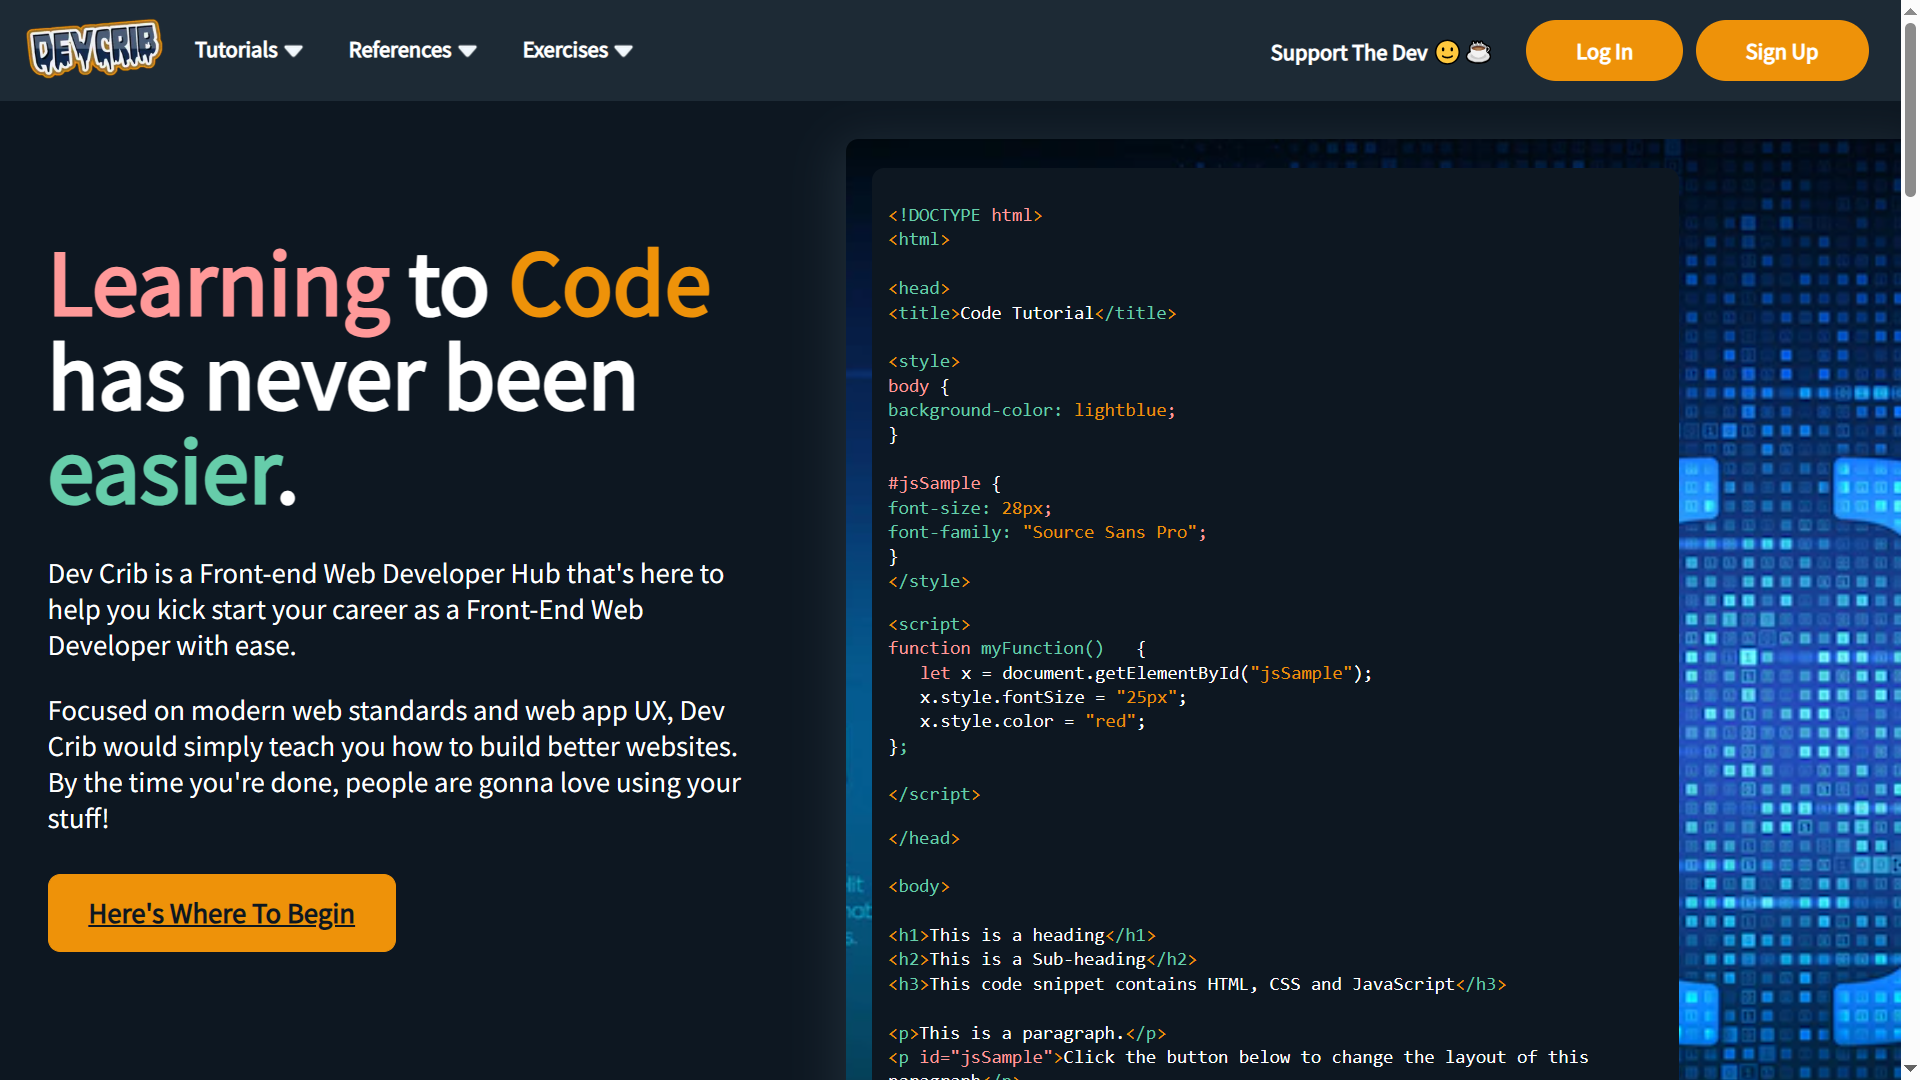1920x1080 pixels.
Task: Click the smiley emoji beside Support The Dev
Action: pyautogui.click(x=1447, y=52)
